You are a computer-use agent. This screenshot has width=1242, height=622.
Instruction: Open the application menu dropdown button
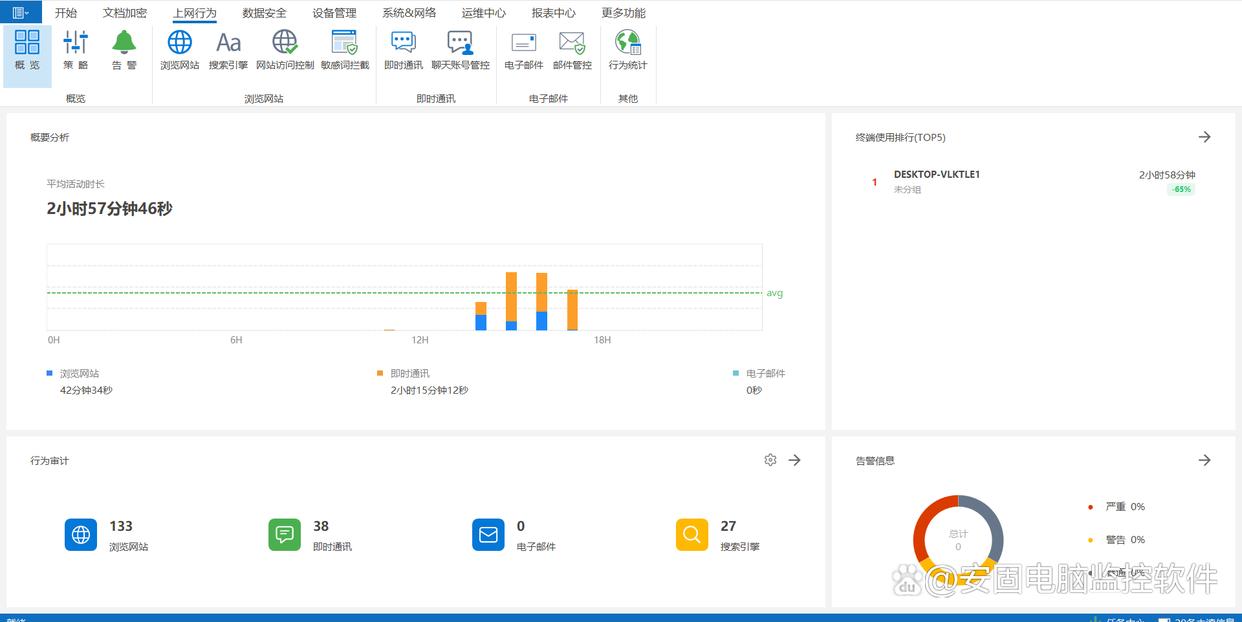20,12
